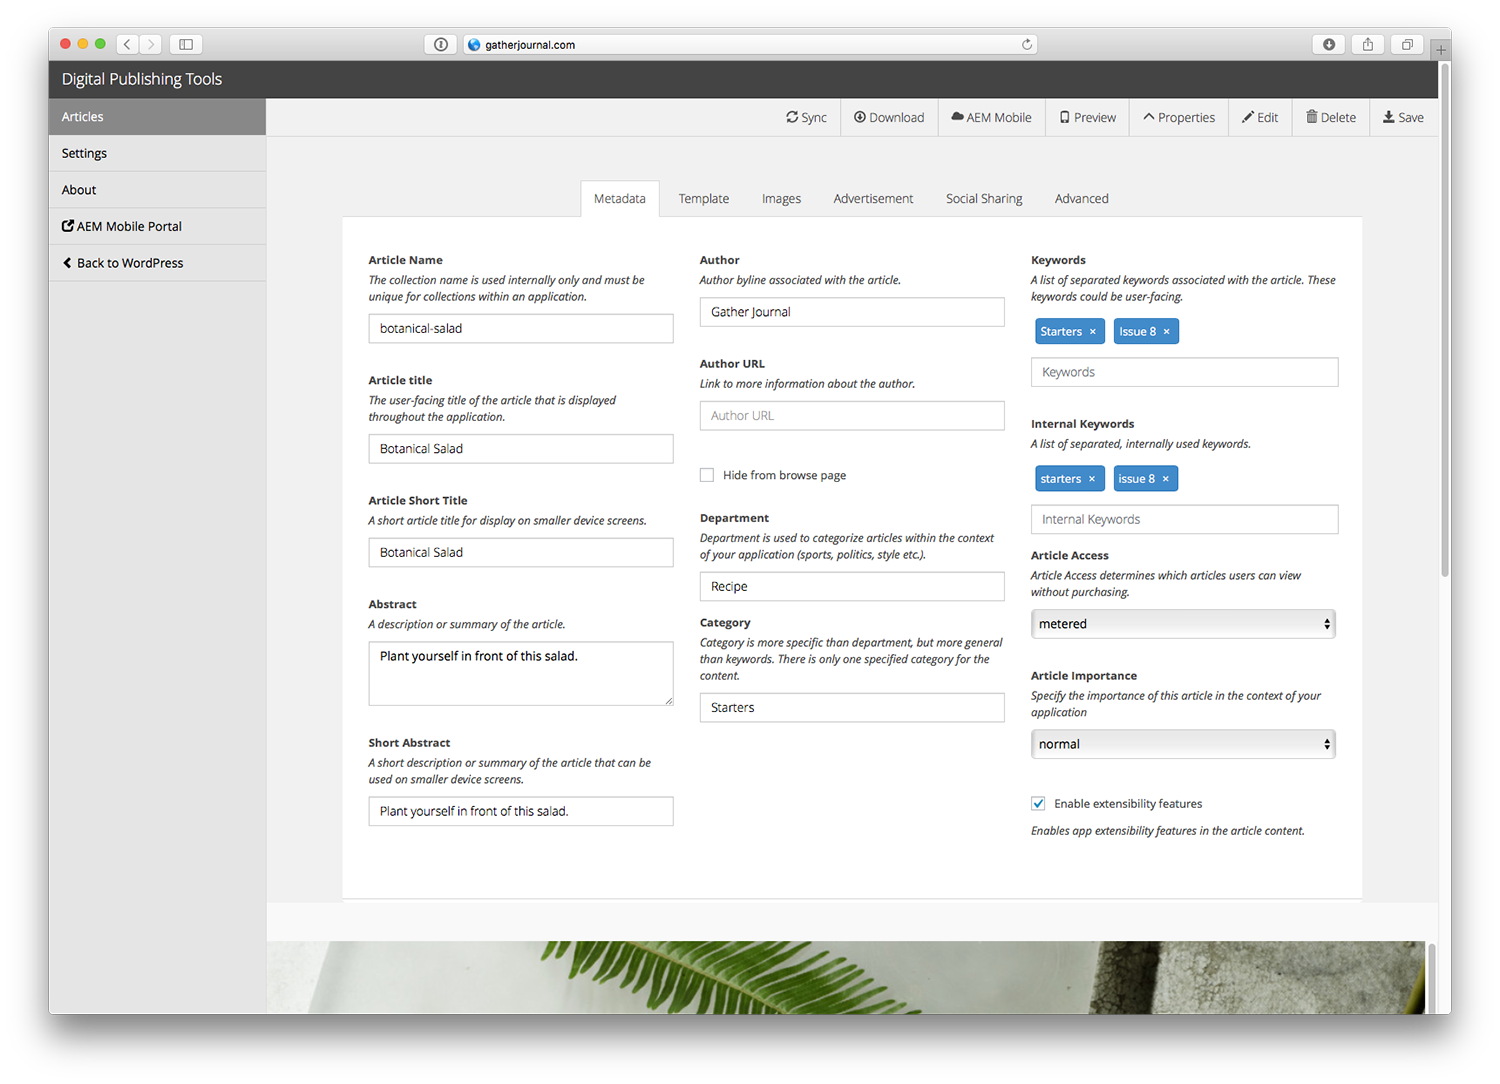This screenshot has width=1500, height=1084.
Task: Open a new Safari tab
Action: point(1441,48)
